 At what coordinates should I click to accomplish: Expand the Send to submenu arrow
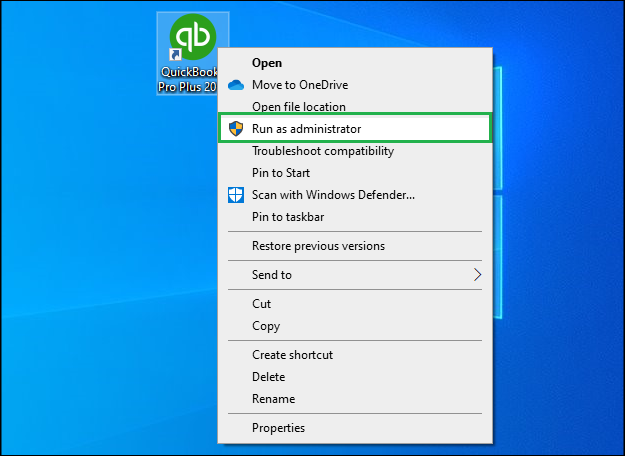(x=477, y=275)
